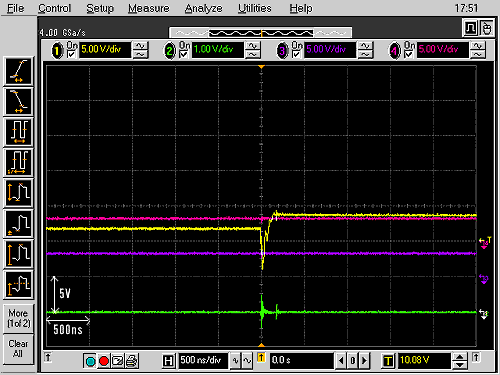Open horizontal setup with the H button
500x375 pixels.
169,361
